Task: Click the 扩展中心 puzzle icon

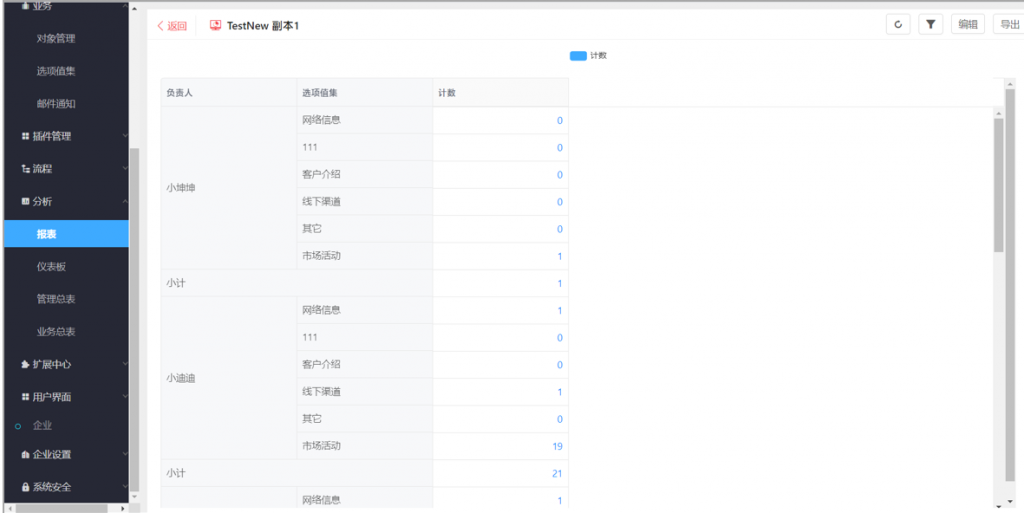Action: coord(26,364)
